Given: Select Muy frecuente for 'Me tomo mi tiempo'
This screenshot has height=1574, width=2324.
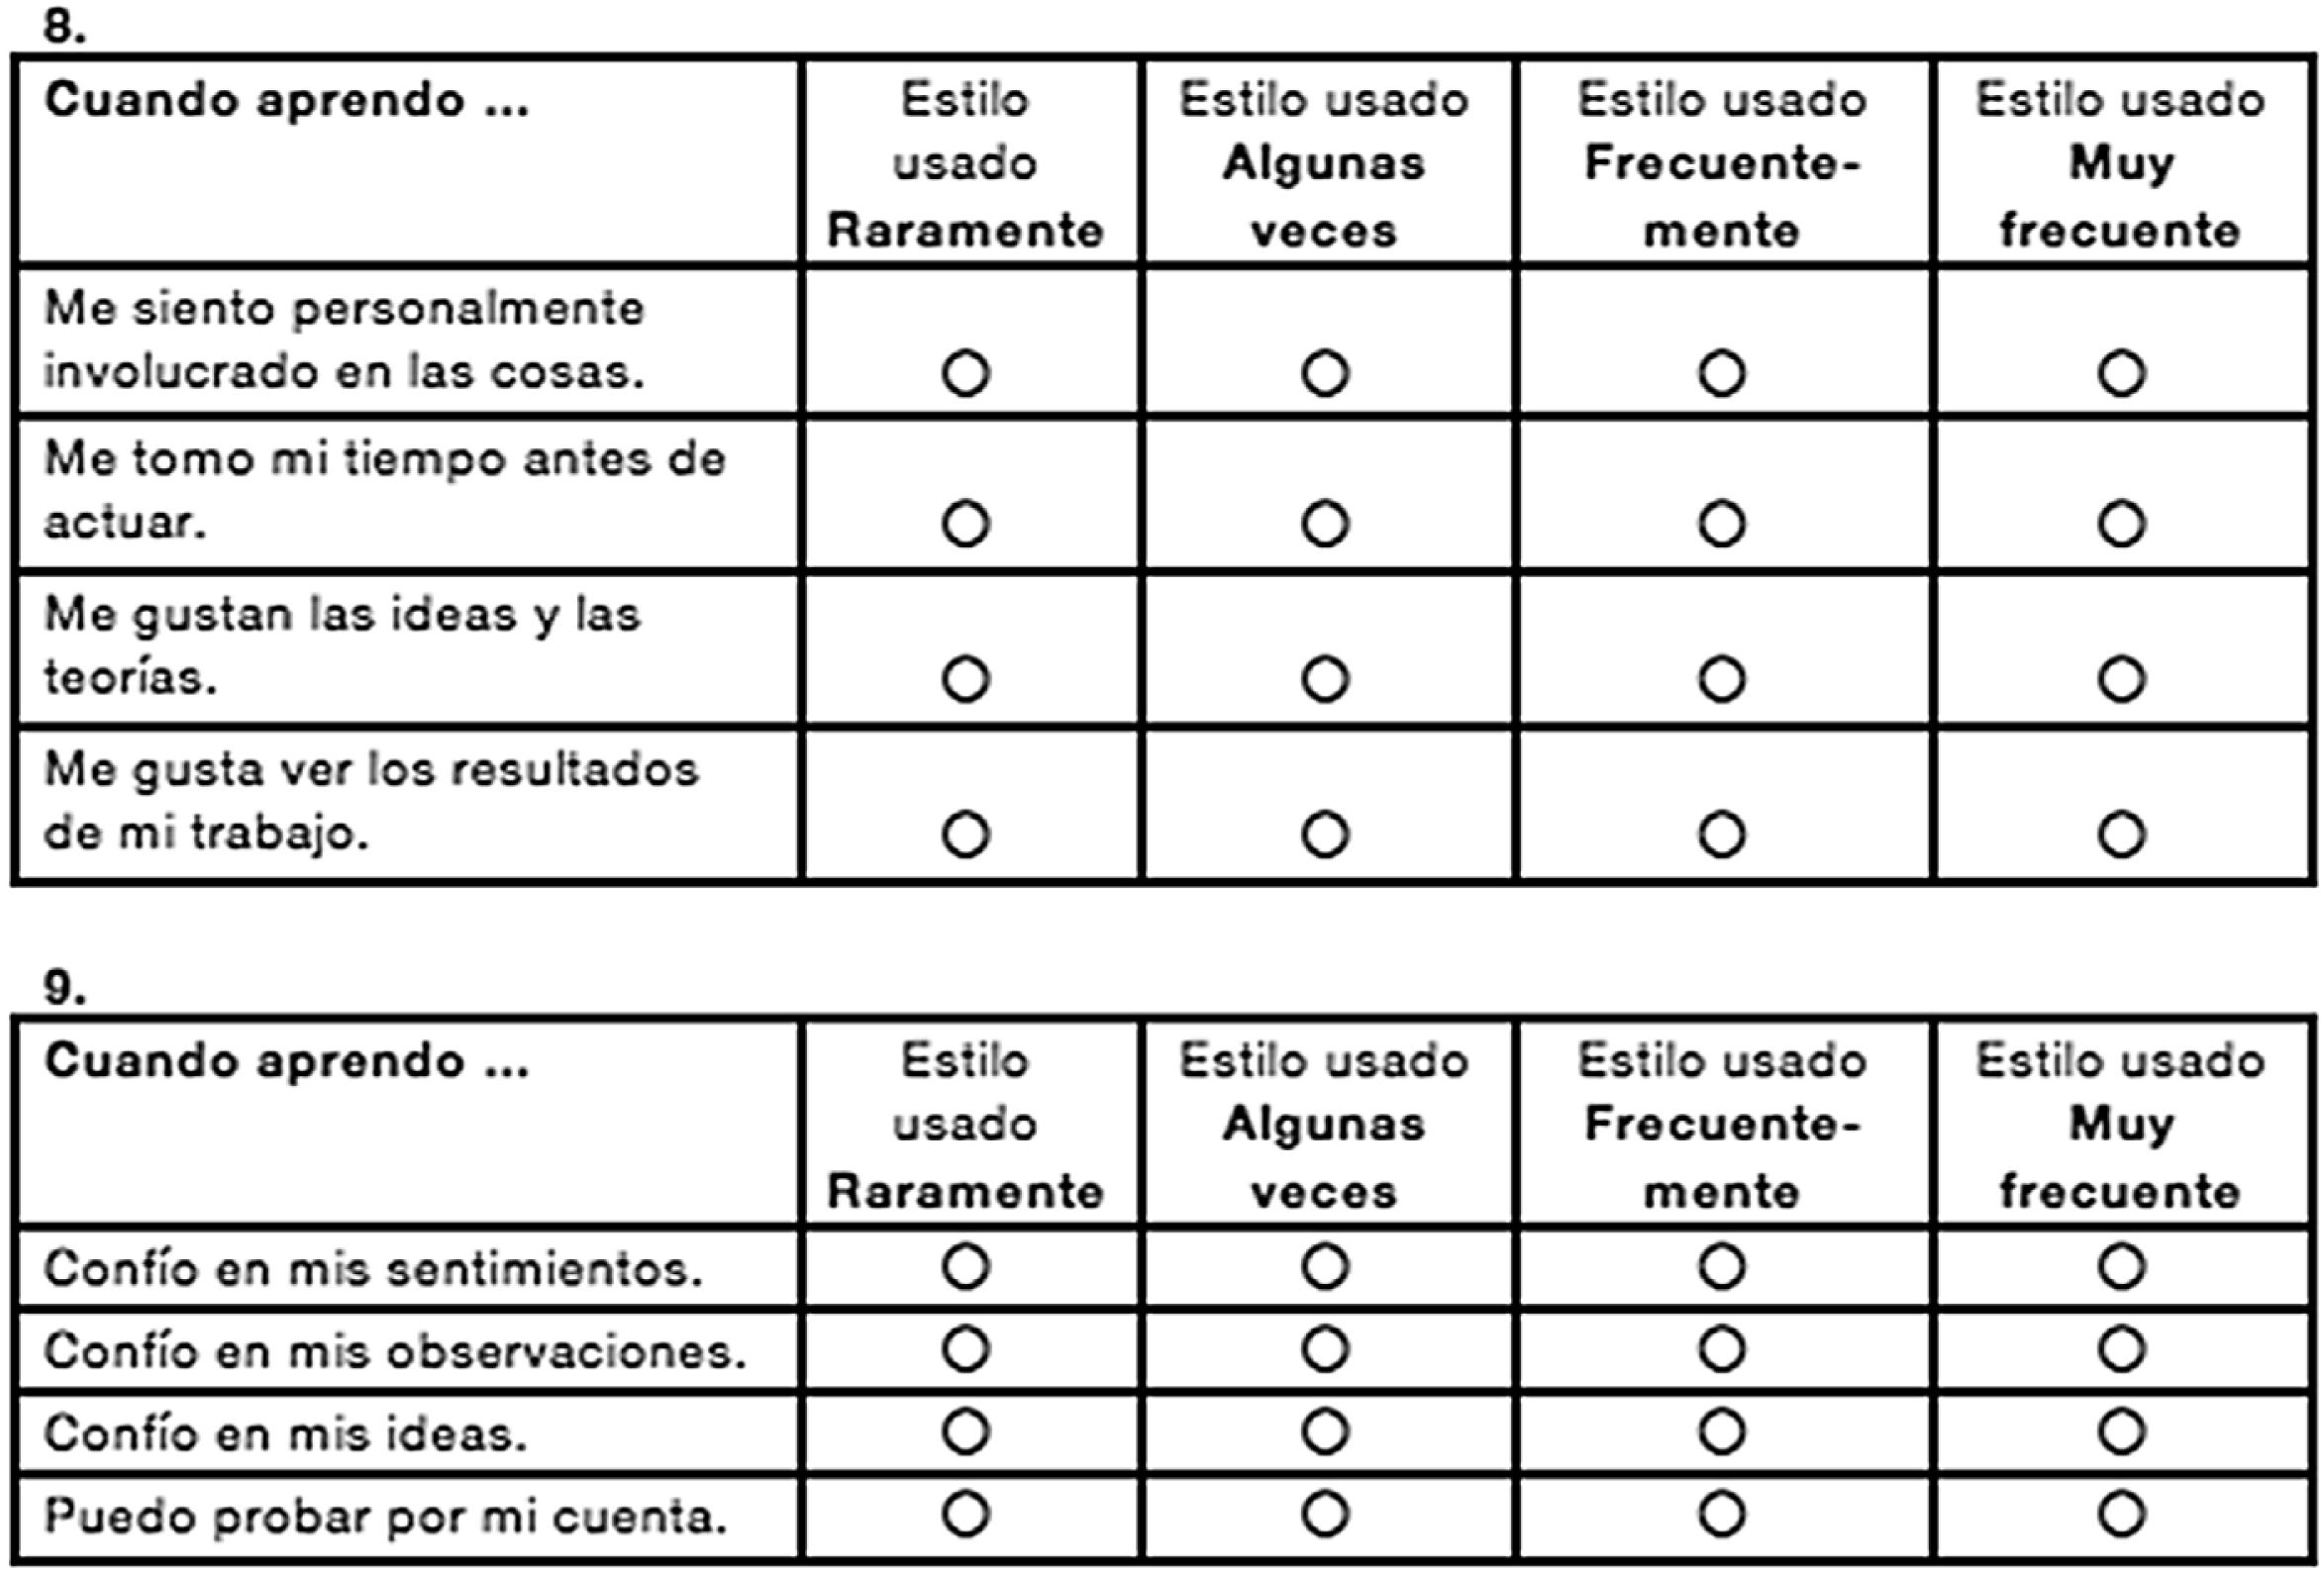Looking at the screenshot, I should tap(2121, 523).
